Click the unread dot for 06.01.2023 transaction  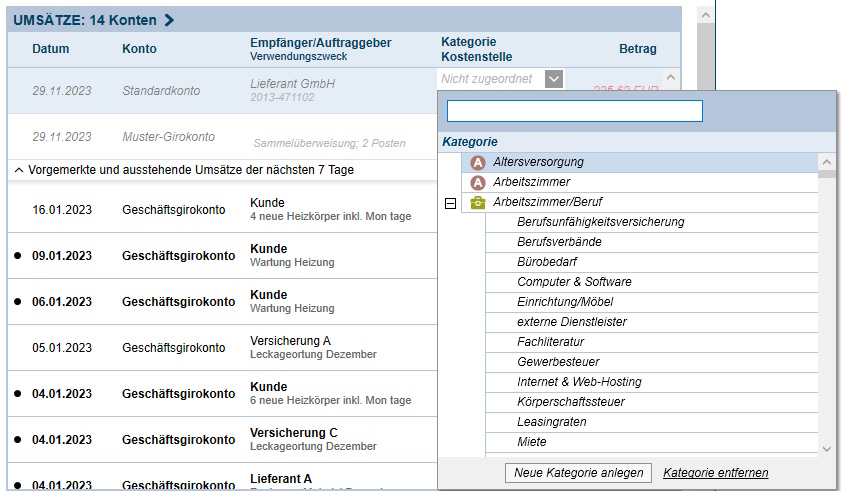(x=18, y=302)
